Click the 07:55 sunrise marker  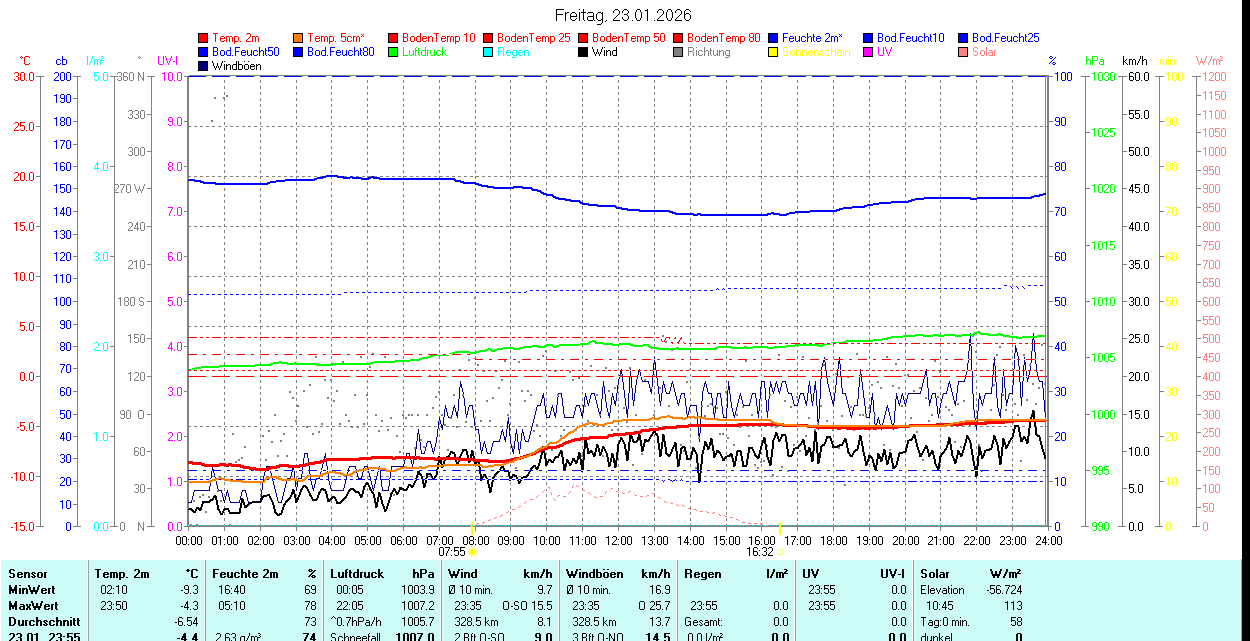coord(452,551)
